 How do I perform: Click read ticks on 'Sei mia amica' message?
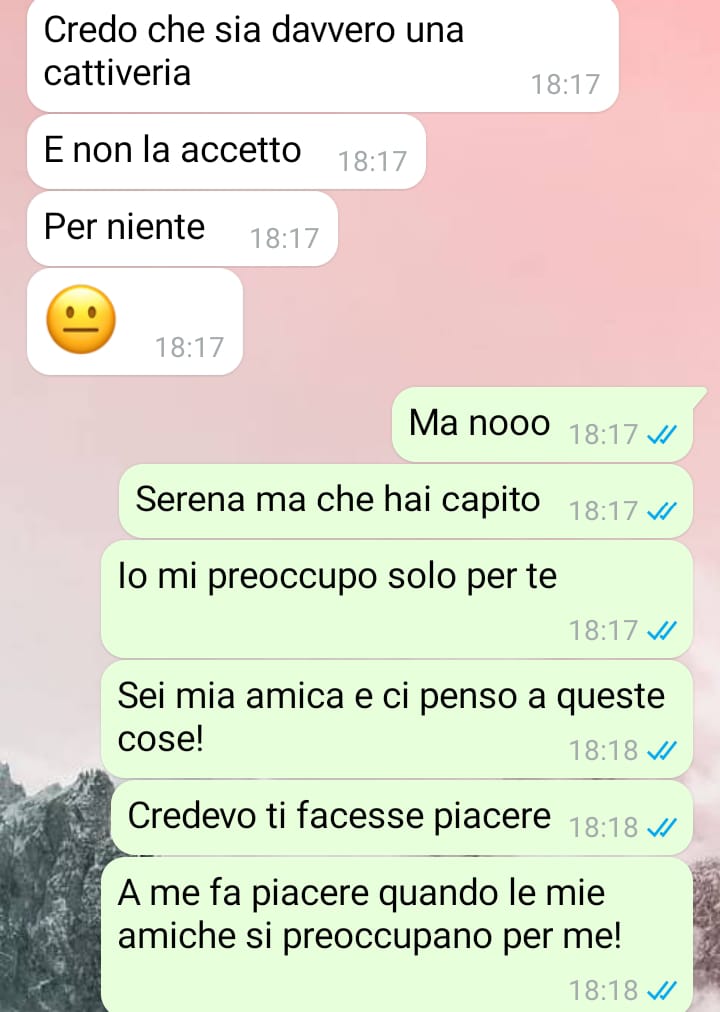pyautogui.click(x=662, y=751)
